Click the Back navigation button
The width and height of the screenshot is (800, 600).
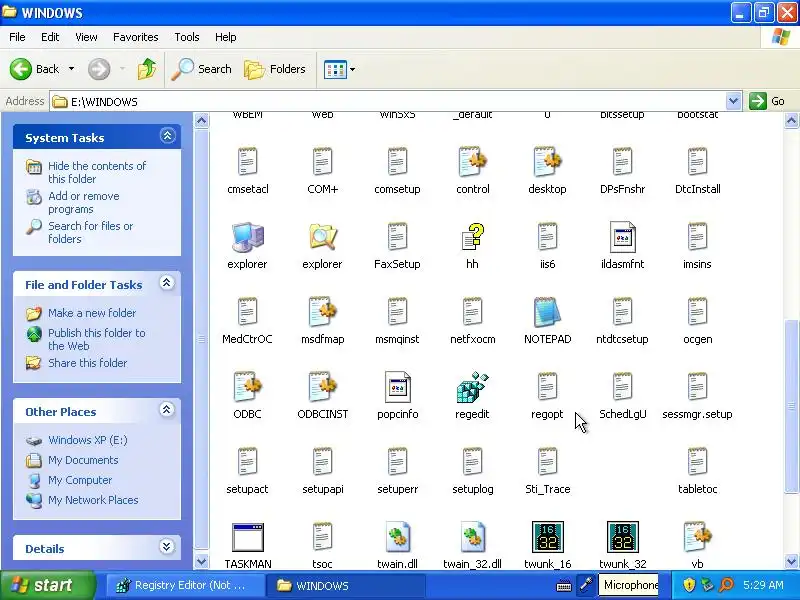coord(34,69)
